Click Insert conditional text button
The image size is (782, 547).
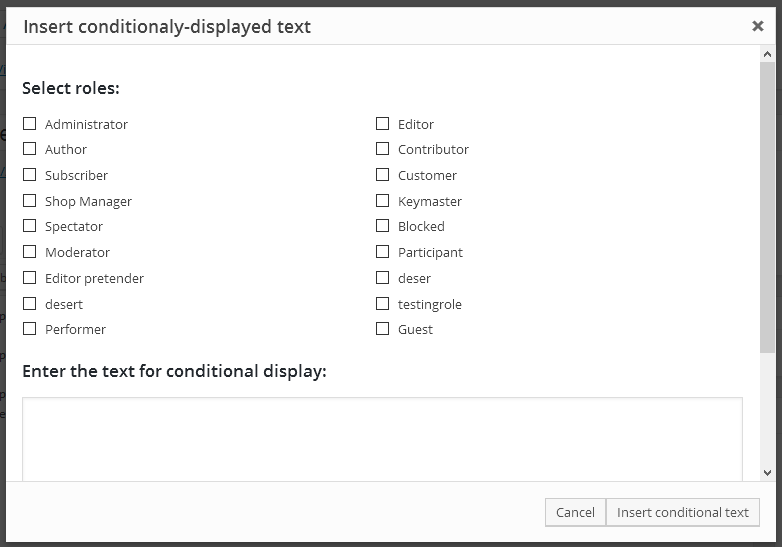(x=683, y=512)
